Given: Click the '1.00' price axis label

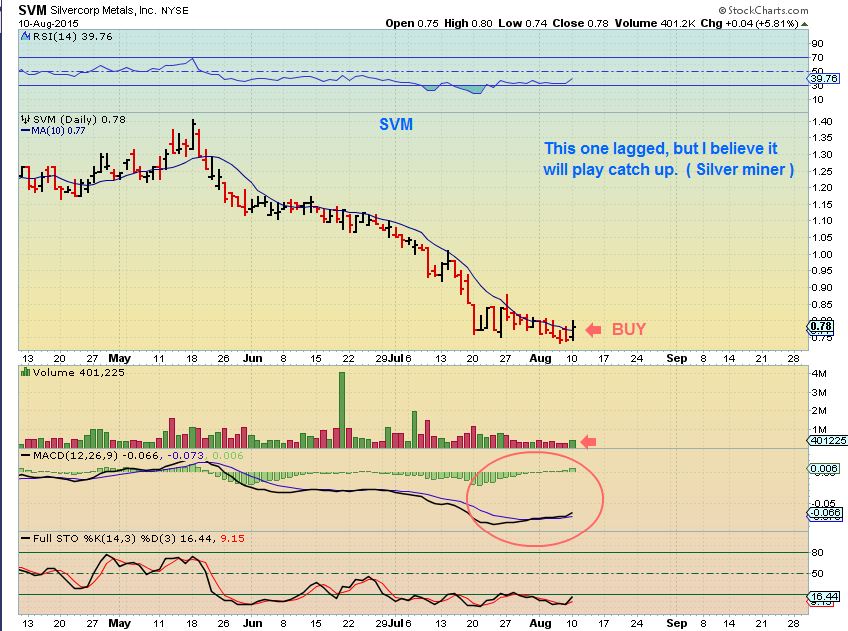Looking at the screenshot, I should tap(822, 255).
